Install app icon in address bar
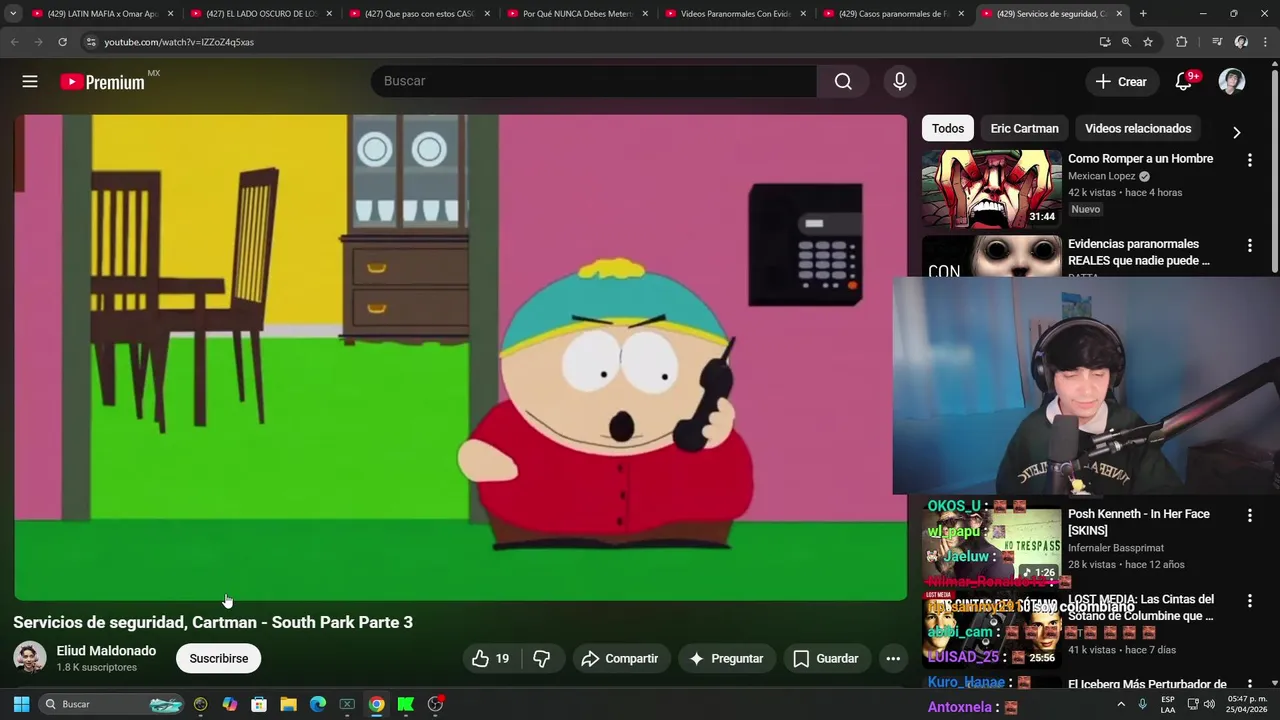 pos(1104,42)
